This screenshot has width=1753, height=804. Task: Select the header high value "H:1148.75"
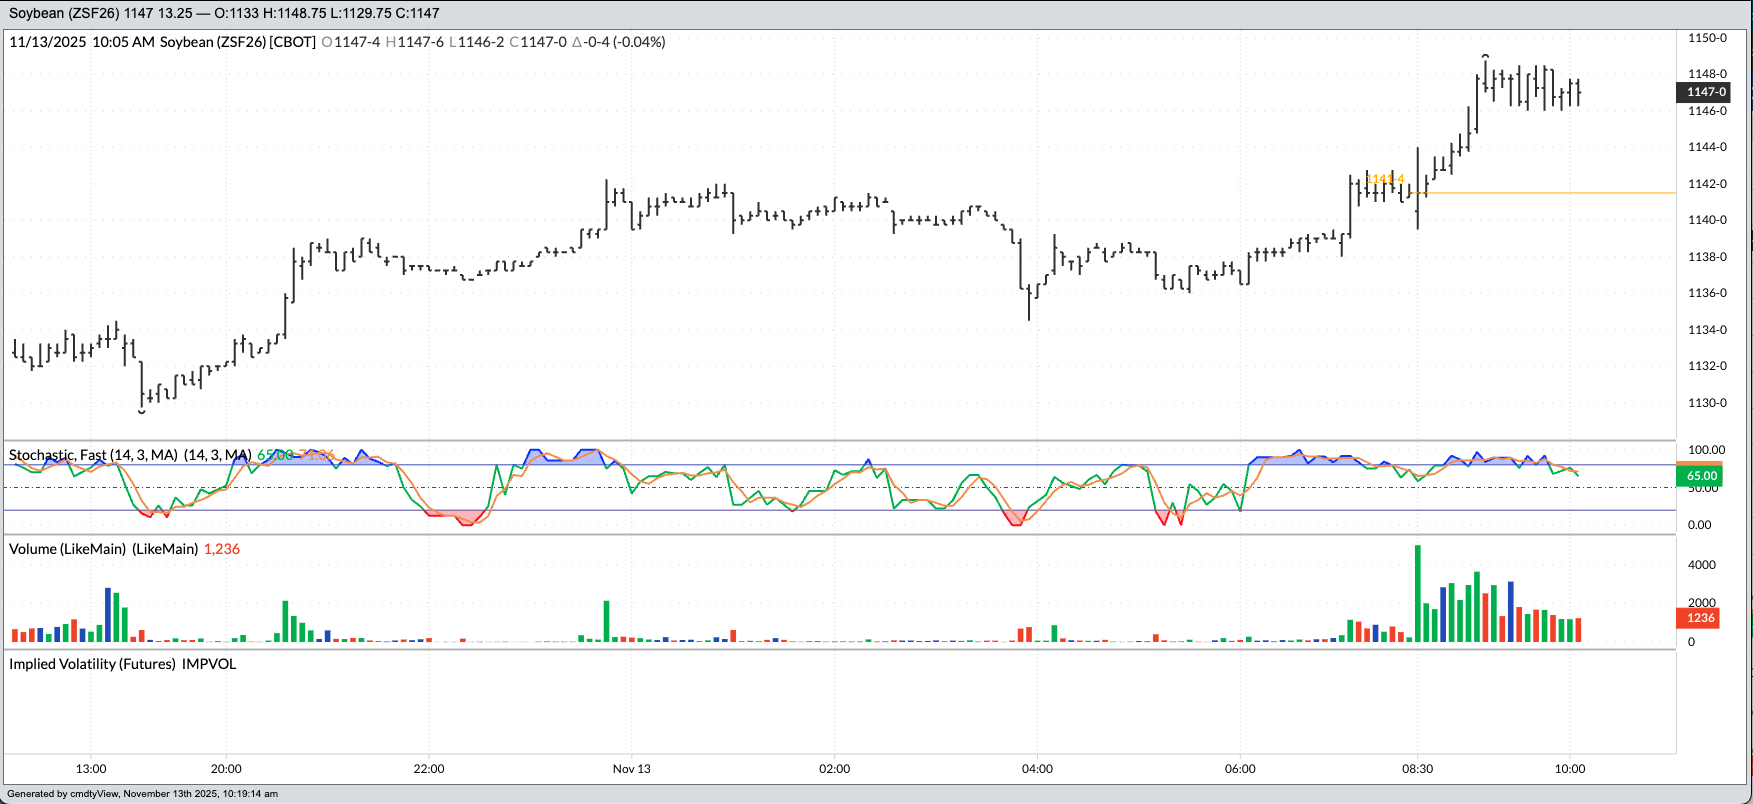295,13
